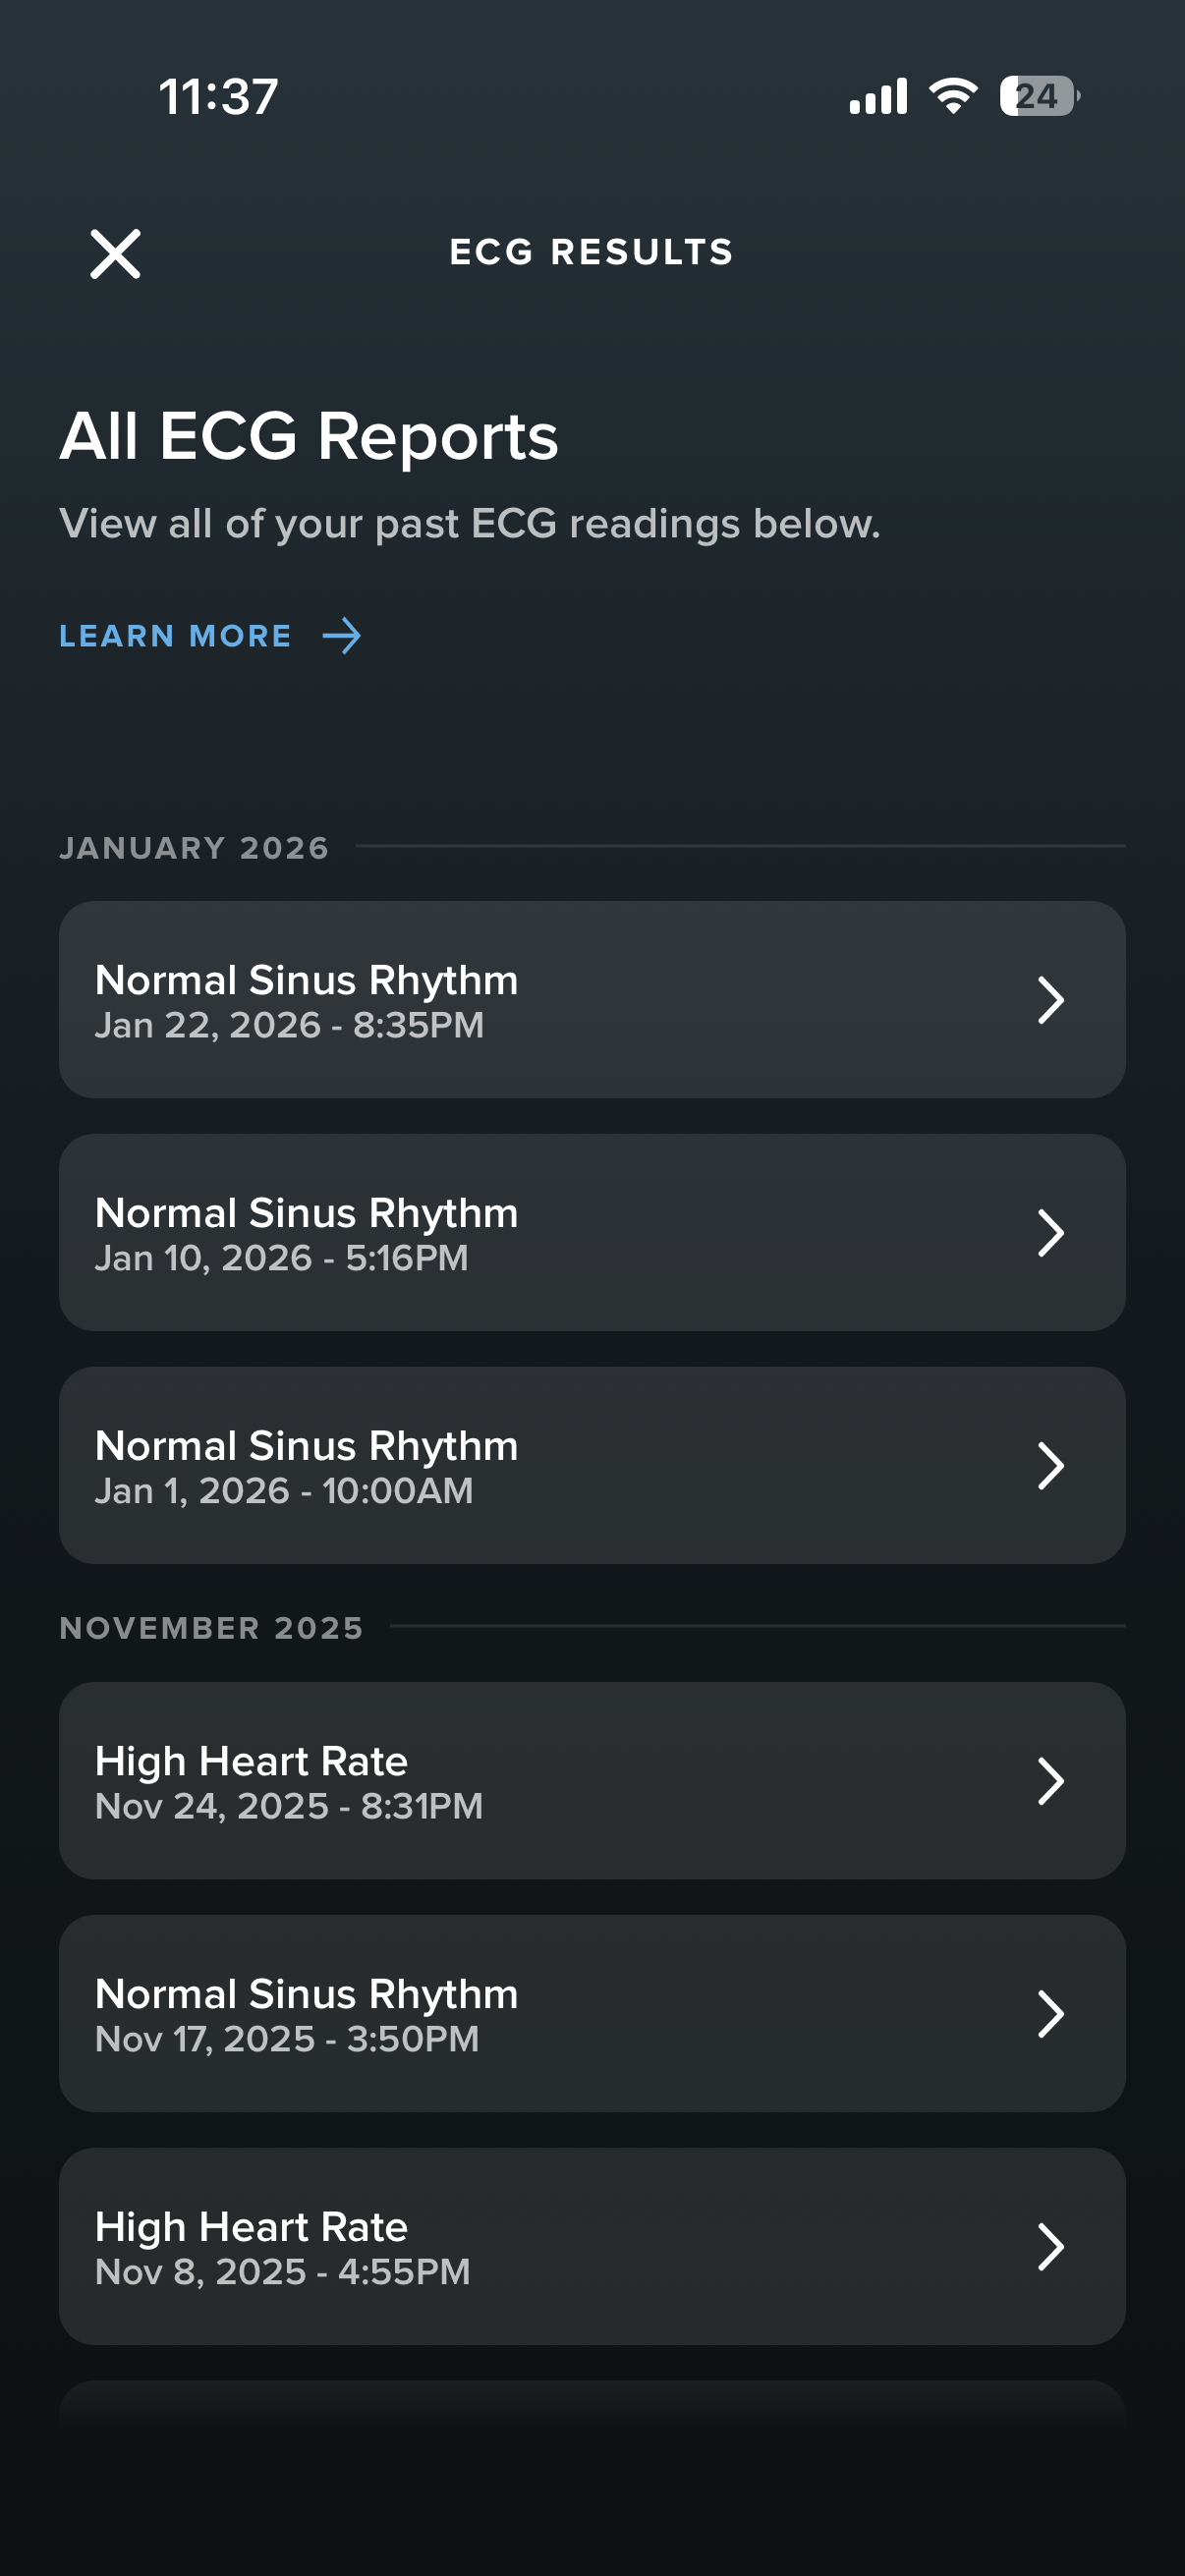Tap chevron on Nov 24 8:31PM reading

[1050, 1781]
